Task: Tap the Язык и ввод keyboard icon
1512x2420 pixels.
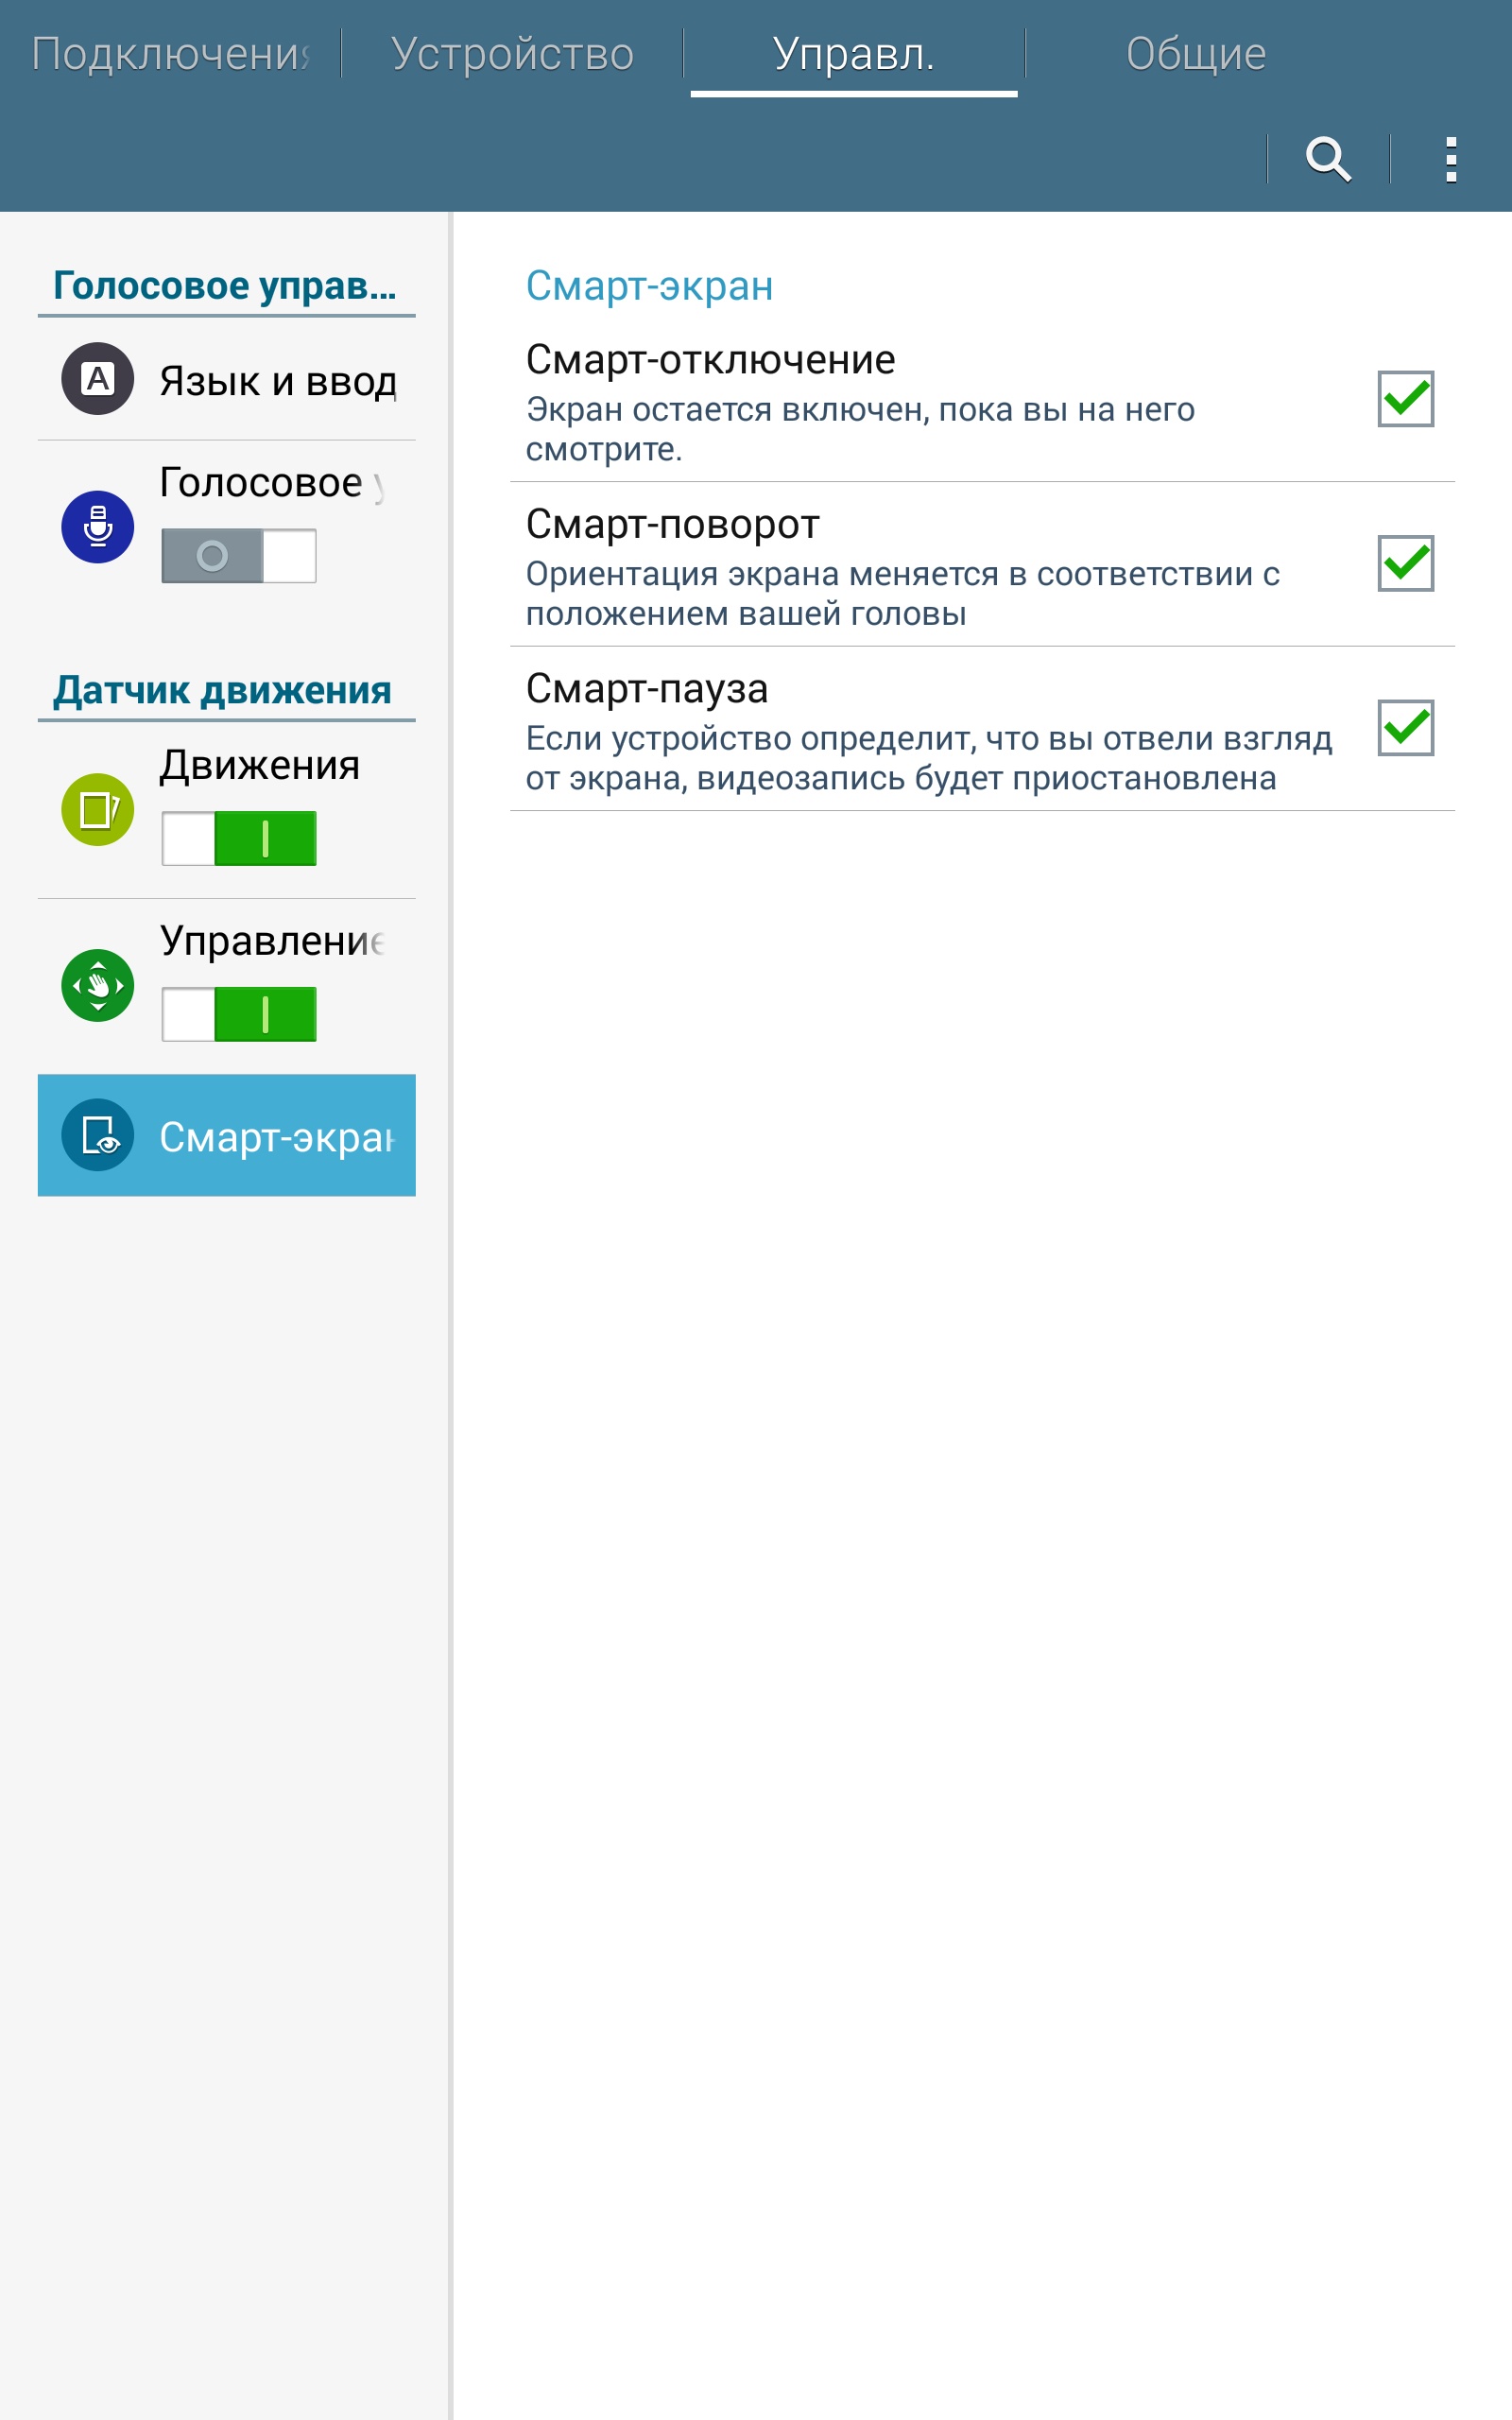Action: coord(98,379)
